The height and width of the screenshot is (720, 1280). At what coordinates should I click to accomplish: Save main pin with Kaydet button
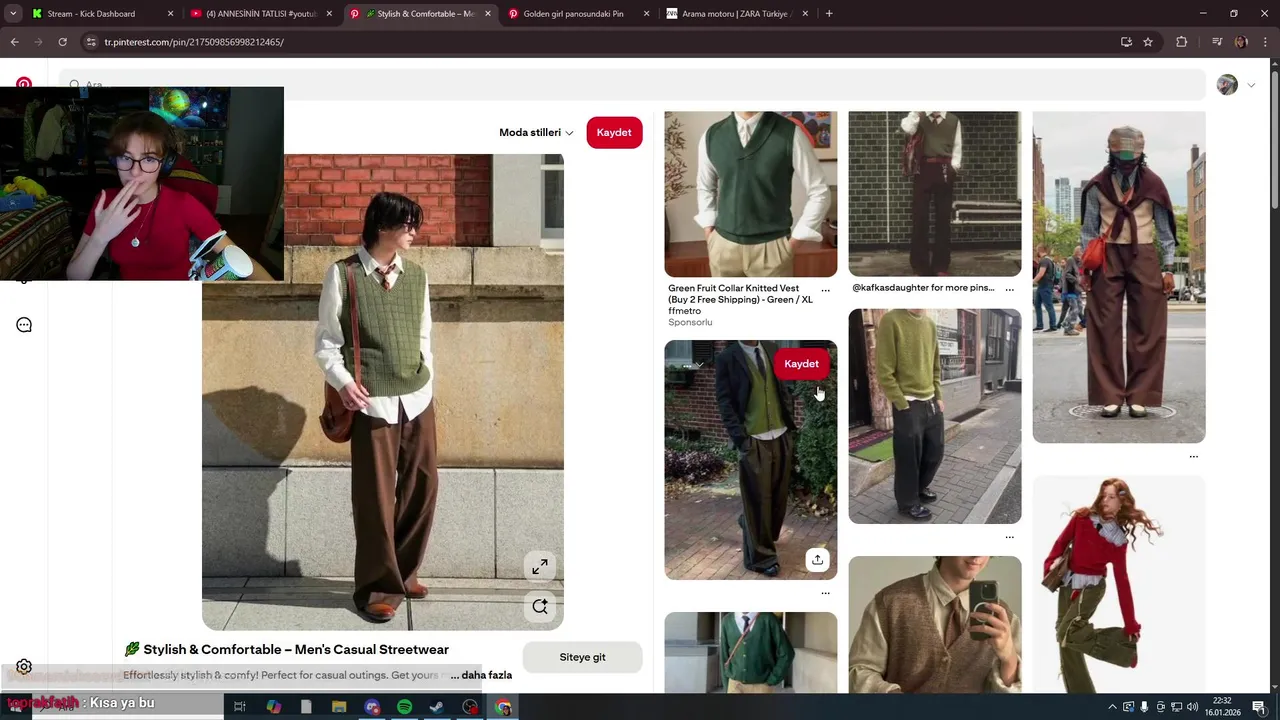(x=614, y=132)
